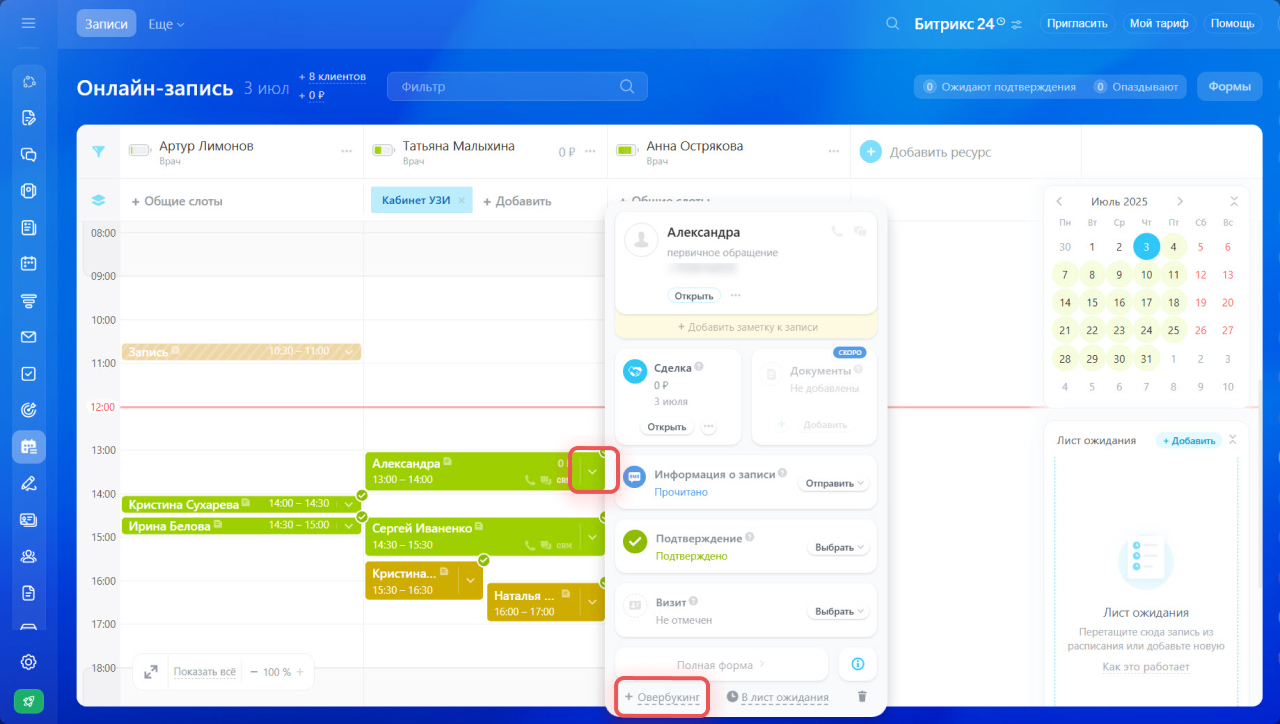
Task: Expand the Еще menu in top bar
Action: 166,23
